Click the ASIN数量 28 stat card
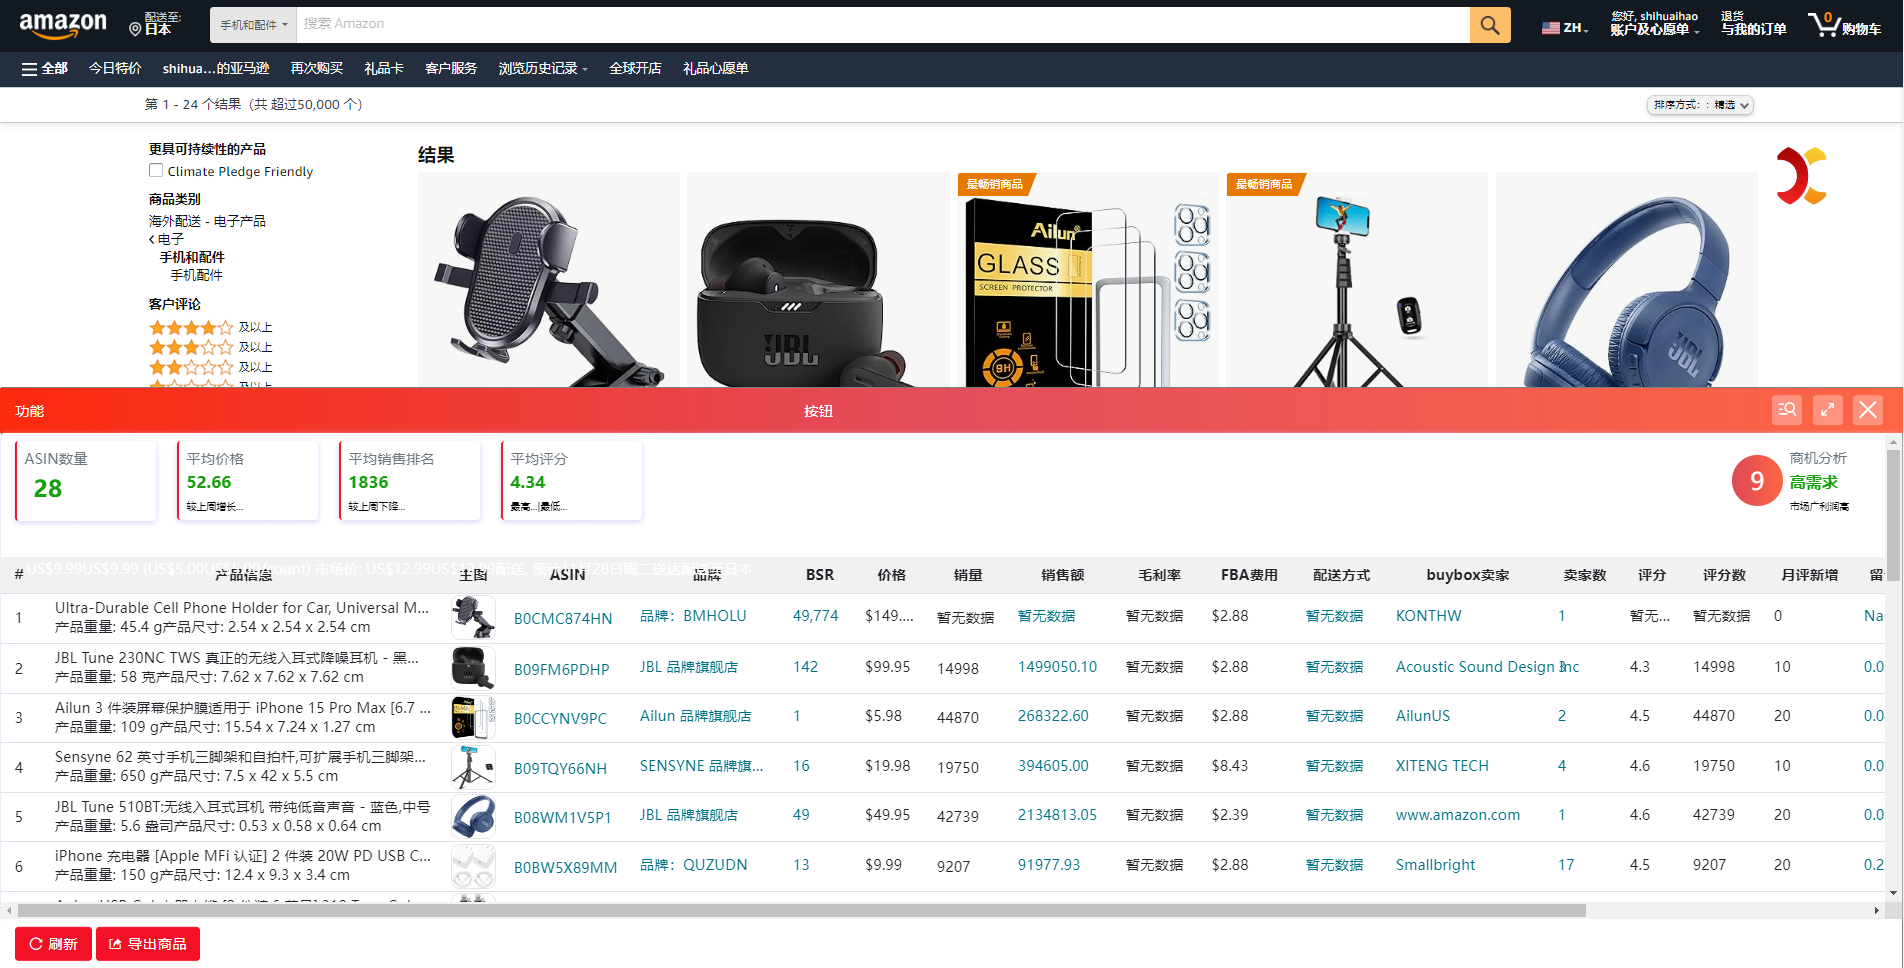The image size is (1904, 968). pos(86,481)
